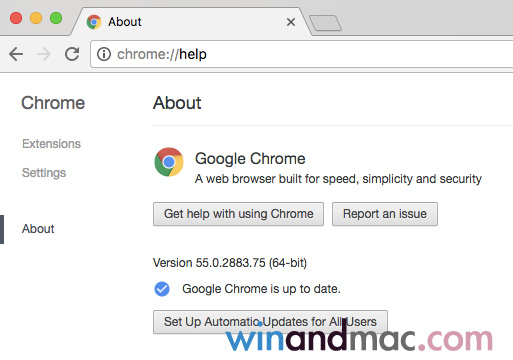This screenshot has width=513, height=360.
Task: Click the About page heading
Action: click(x=177, y=103)
